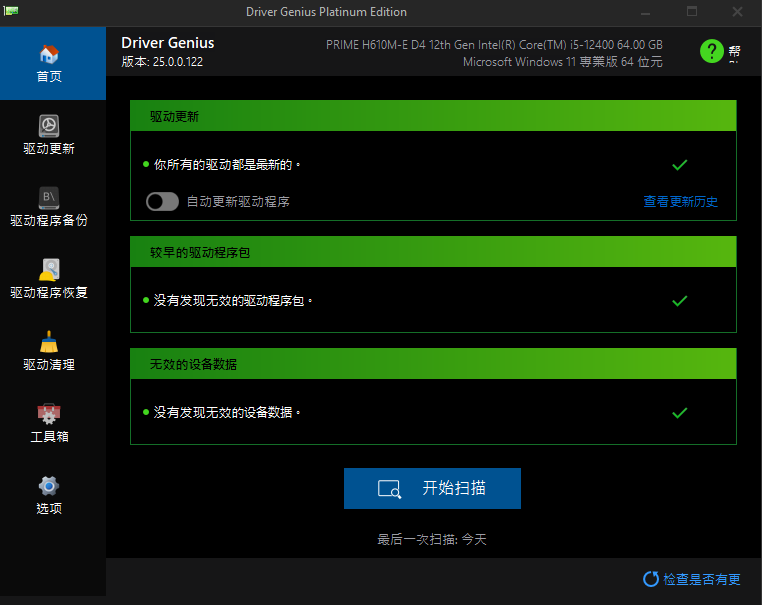The image size is (762, 605).
Task: Click the 你所有的驱动都是最新的 status text
Action: (x=226, y=165)
